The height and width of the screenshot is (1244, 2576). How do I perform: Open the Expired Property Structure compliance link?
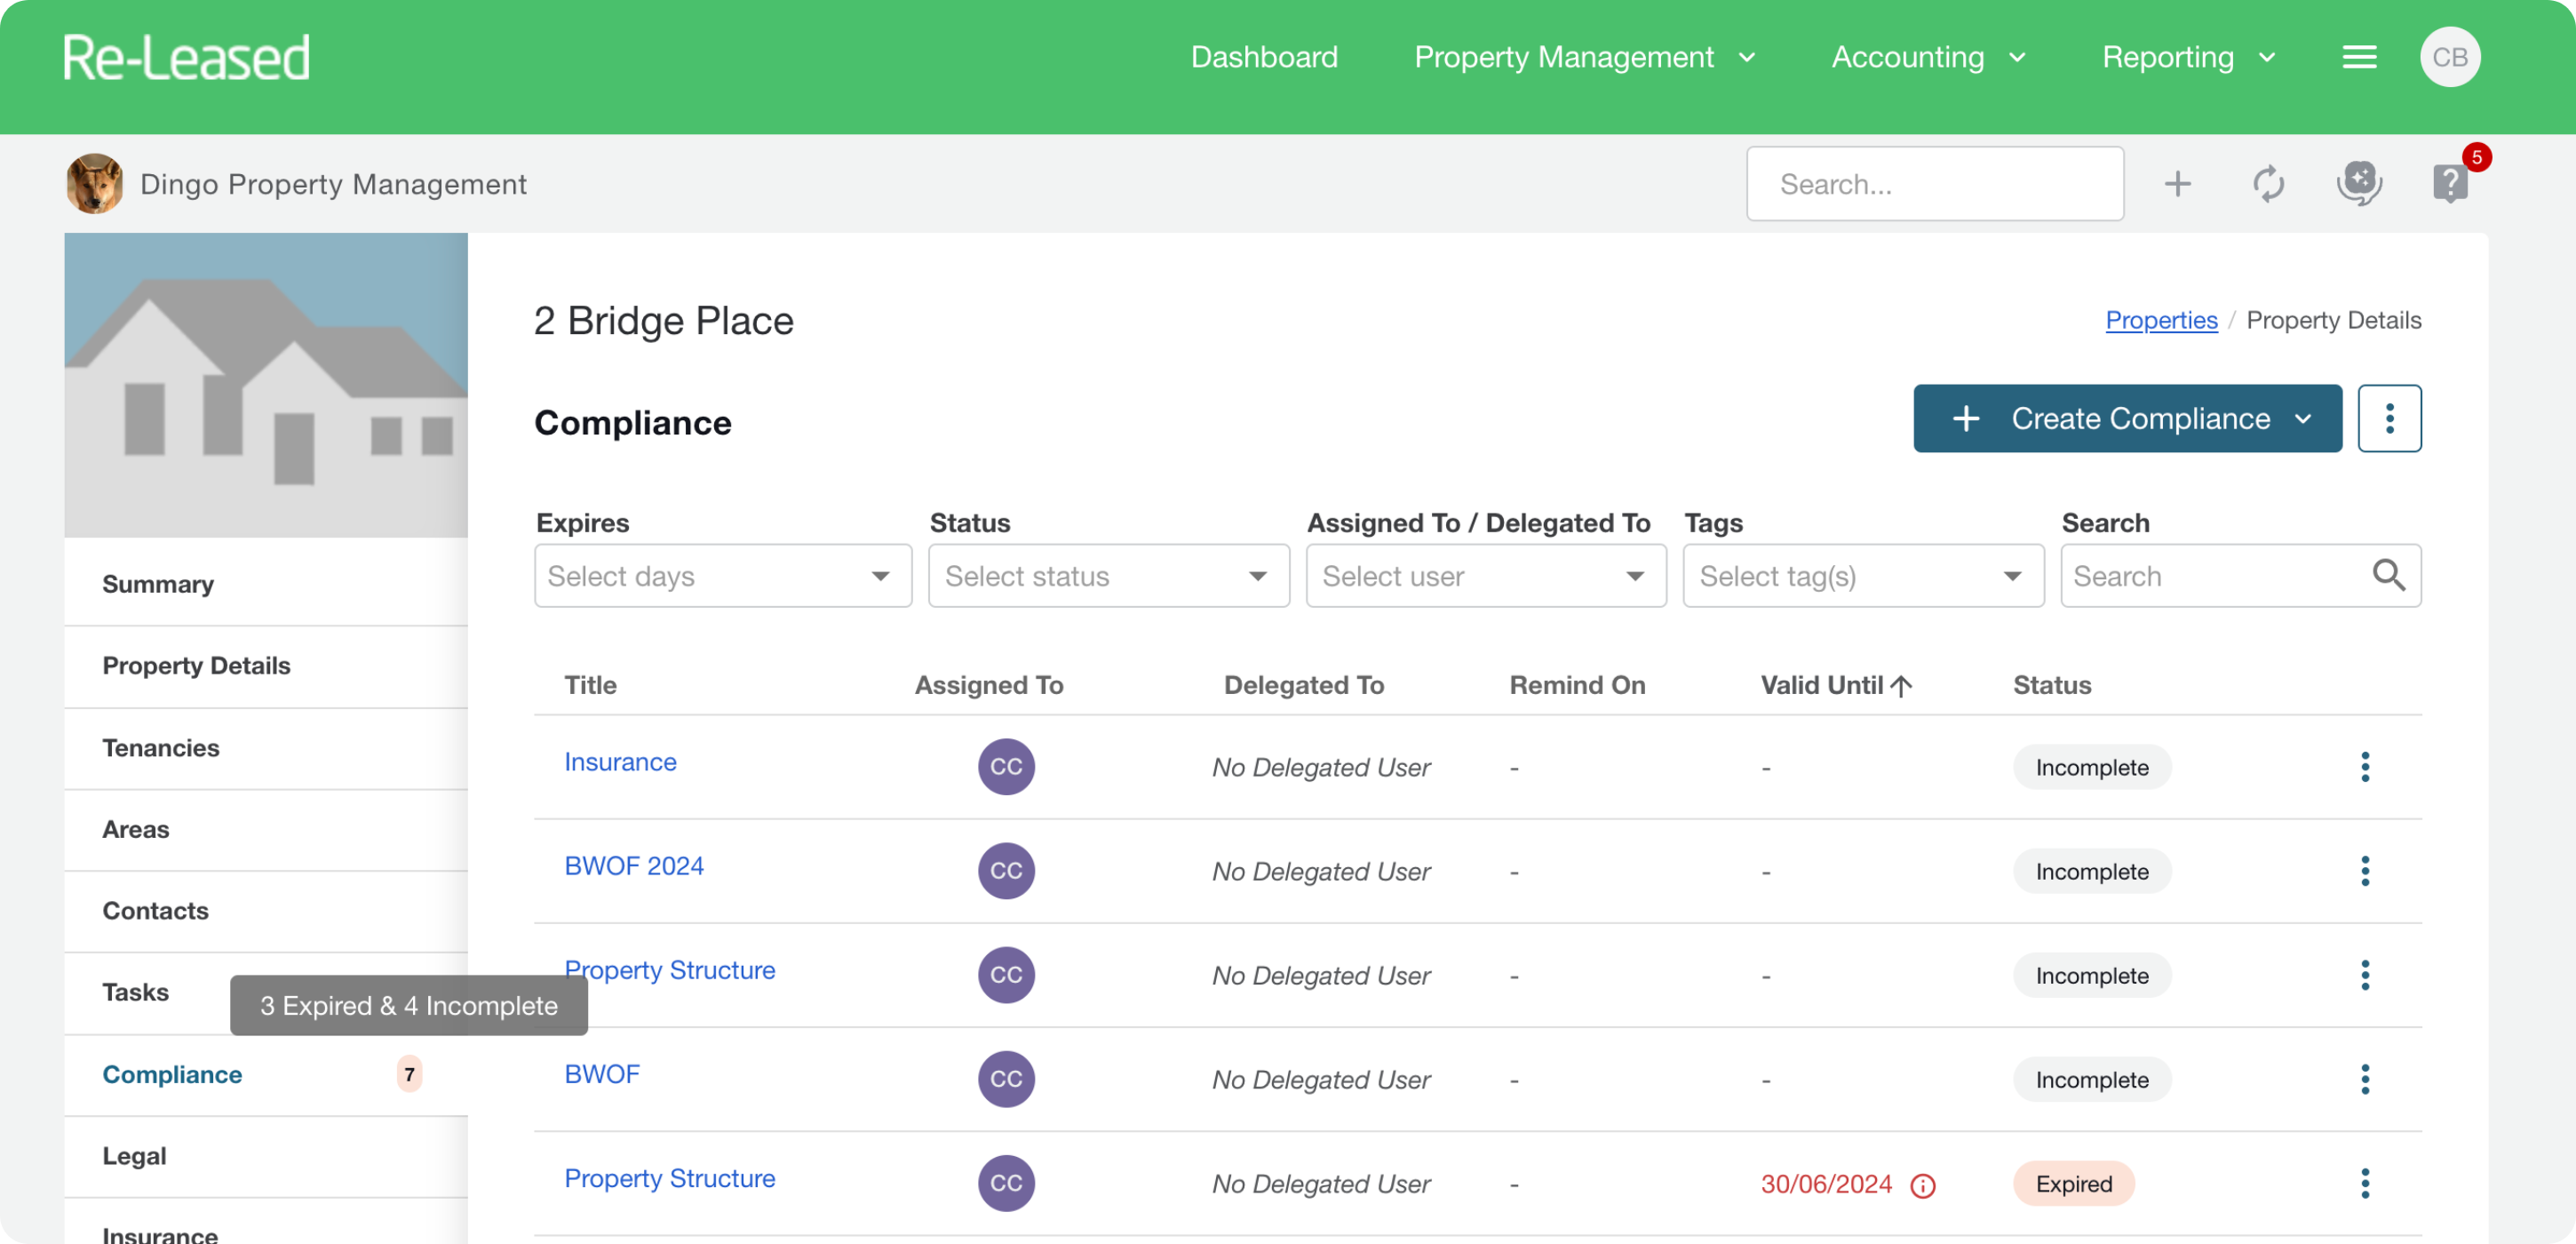(x=669, y=1178)
